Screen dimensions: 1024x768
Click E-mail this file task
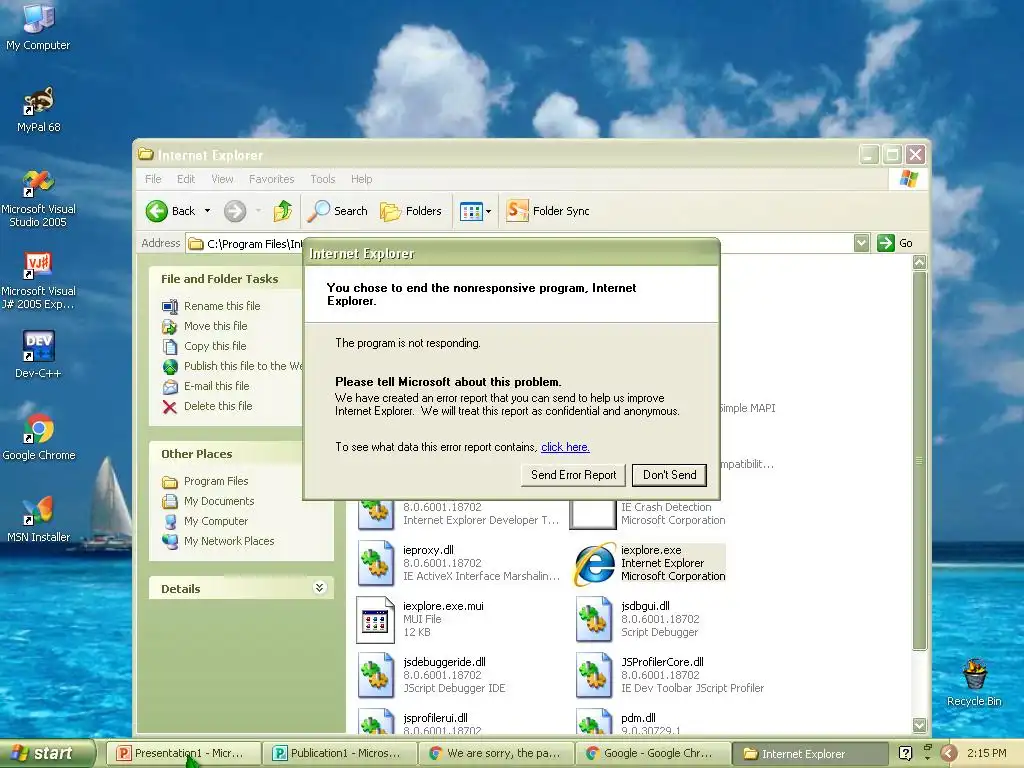point(216,386)
